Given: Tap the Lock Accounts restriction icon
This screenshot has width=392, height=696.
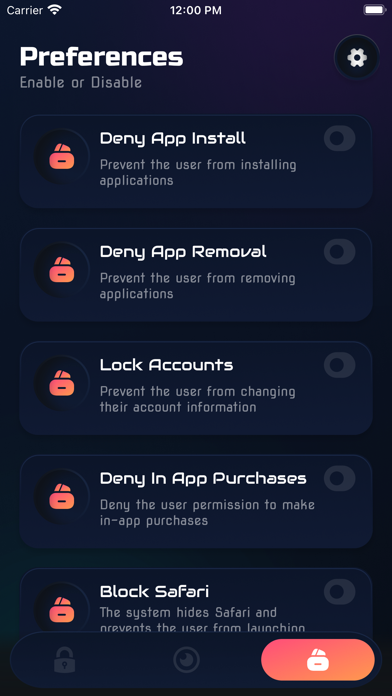Looking at the screenshot, I should click(62, 383).
